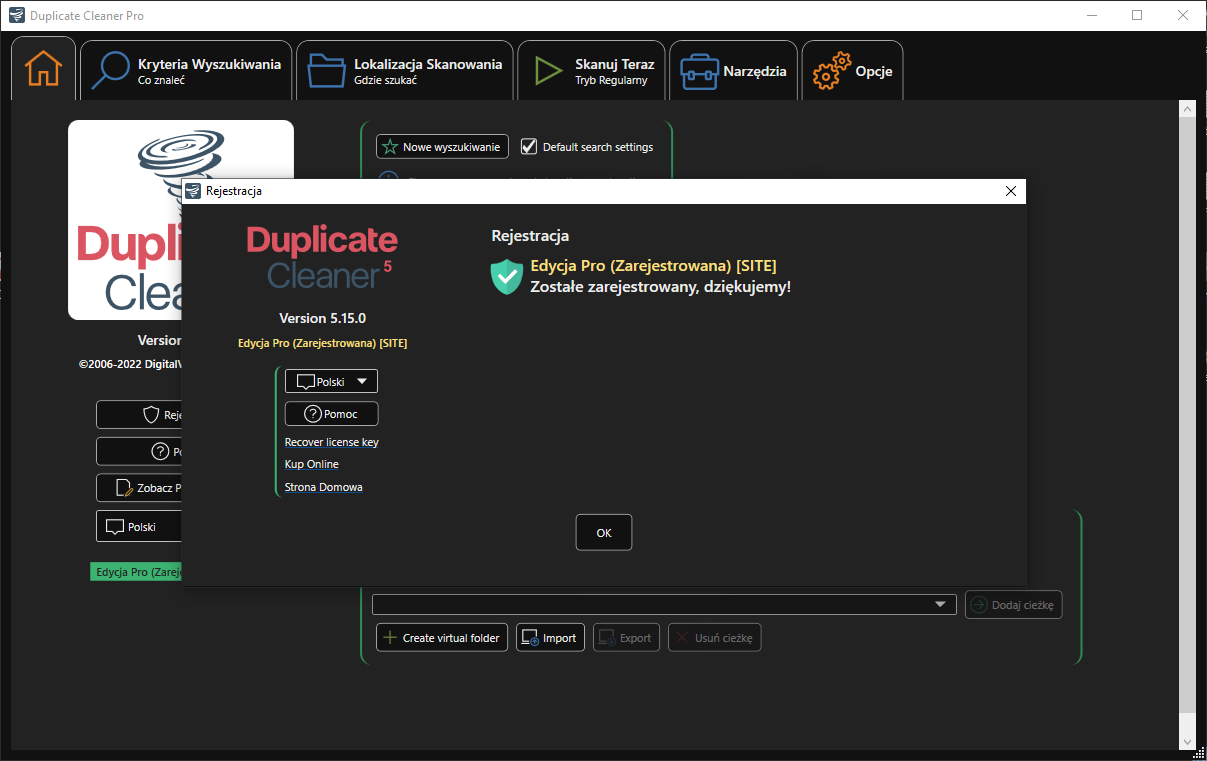Click the scrollbar up arrow

1188,108
